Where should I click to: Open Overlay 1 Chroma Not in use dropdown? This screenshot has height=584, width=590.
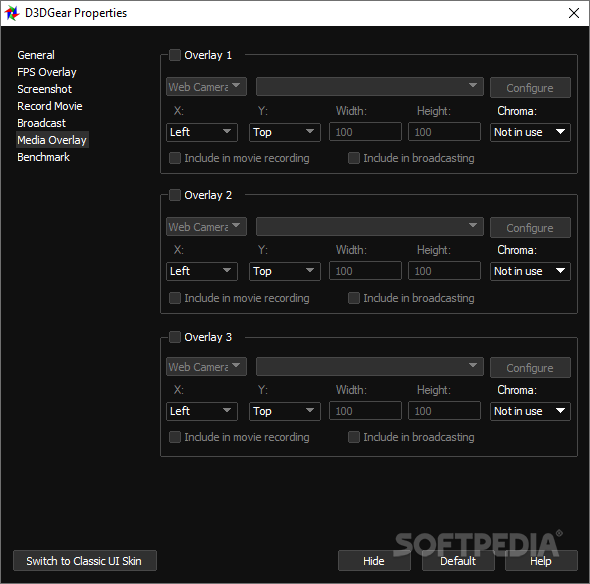(530, 132)
